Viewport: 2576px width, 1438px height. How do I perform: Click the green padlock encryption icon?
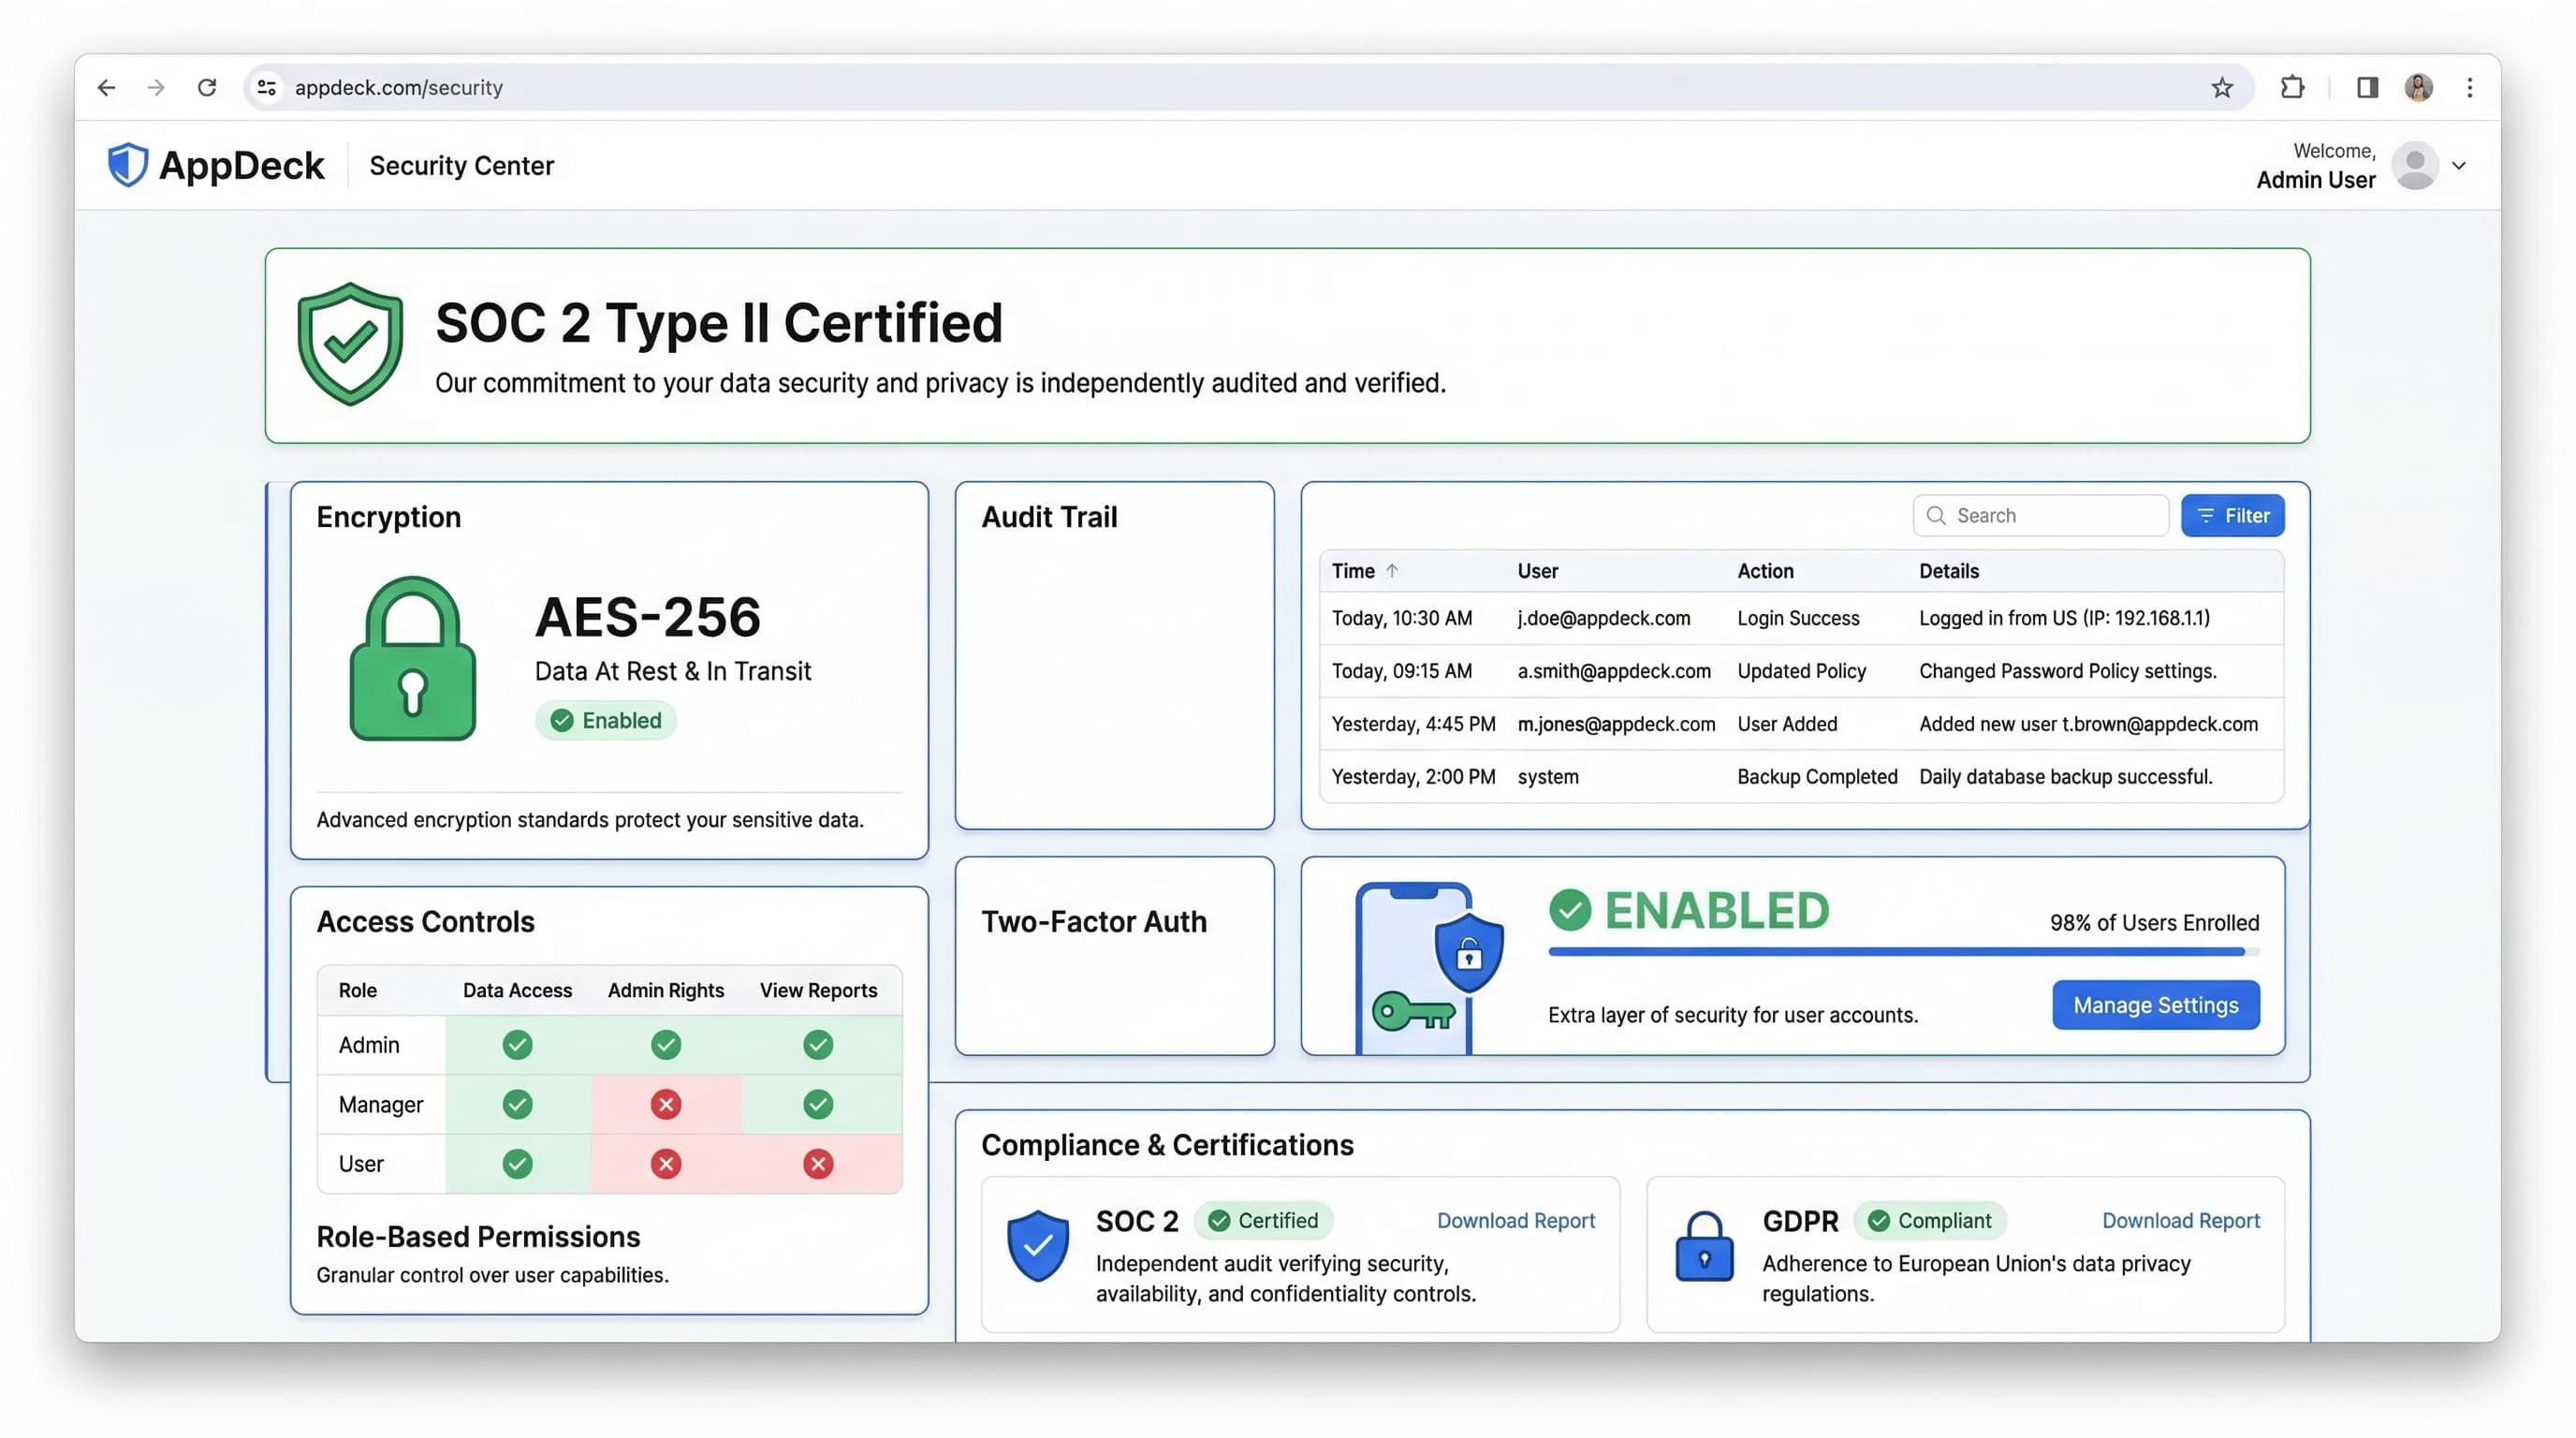(412, 658)
